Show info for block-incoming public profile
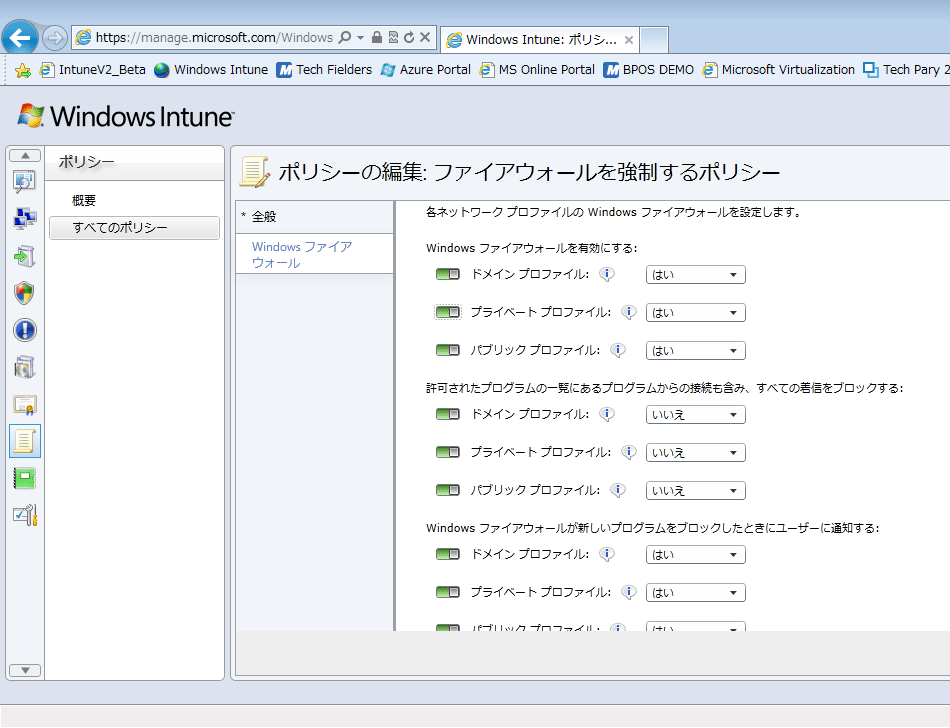This screenshot has height=728, width=950. pos(617,490)
